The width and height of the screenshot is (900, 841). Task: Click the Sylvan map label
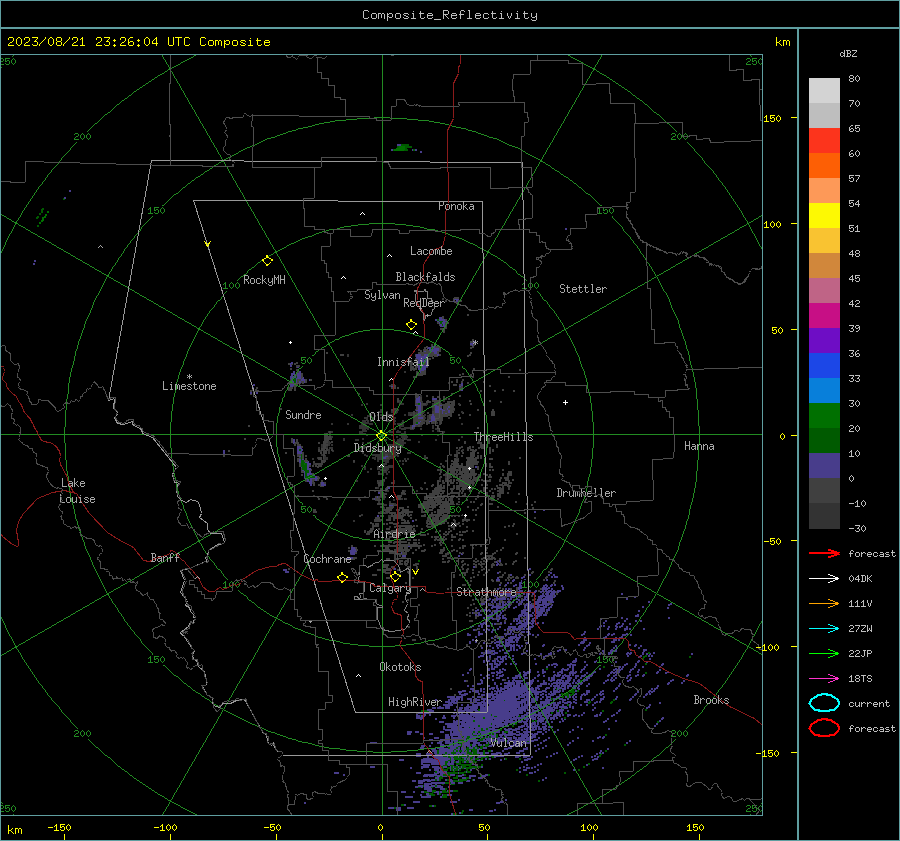[x=382, y=295]
